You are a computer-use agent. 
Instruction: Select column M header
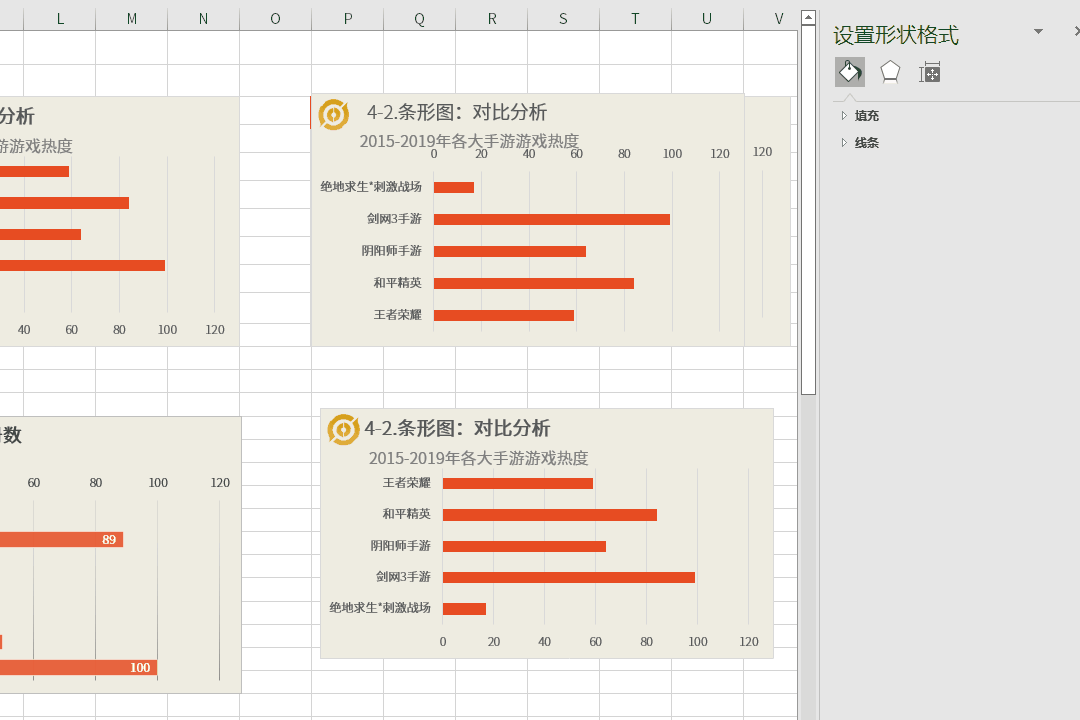coord(132,19)
